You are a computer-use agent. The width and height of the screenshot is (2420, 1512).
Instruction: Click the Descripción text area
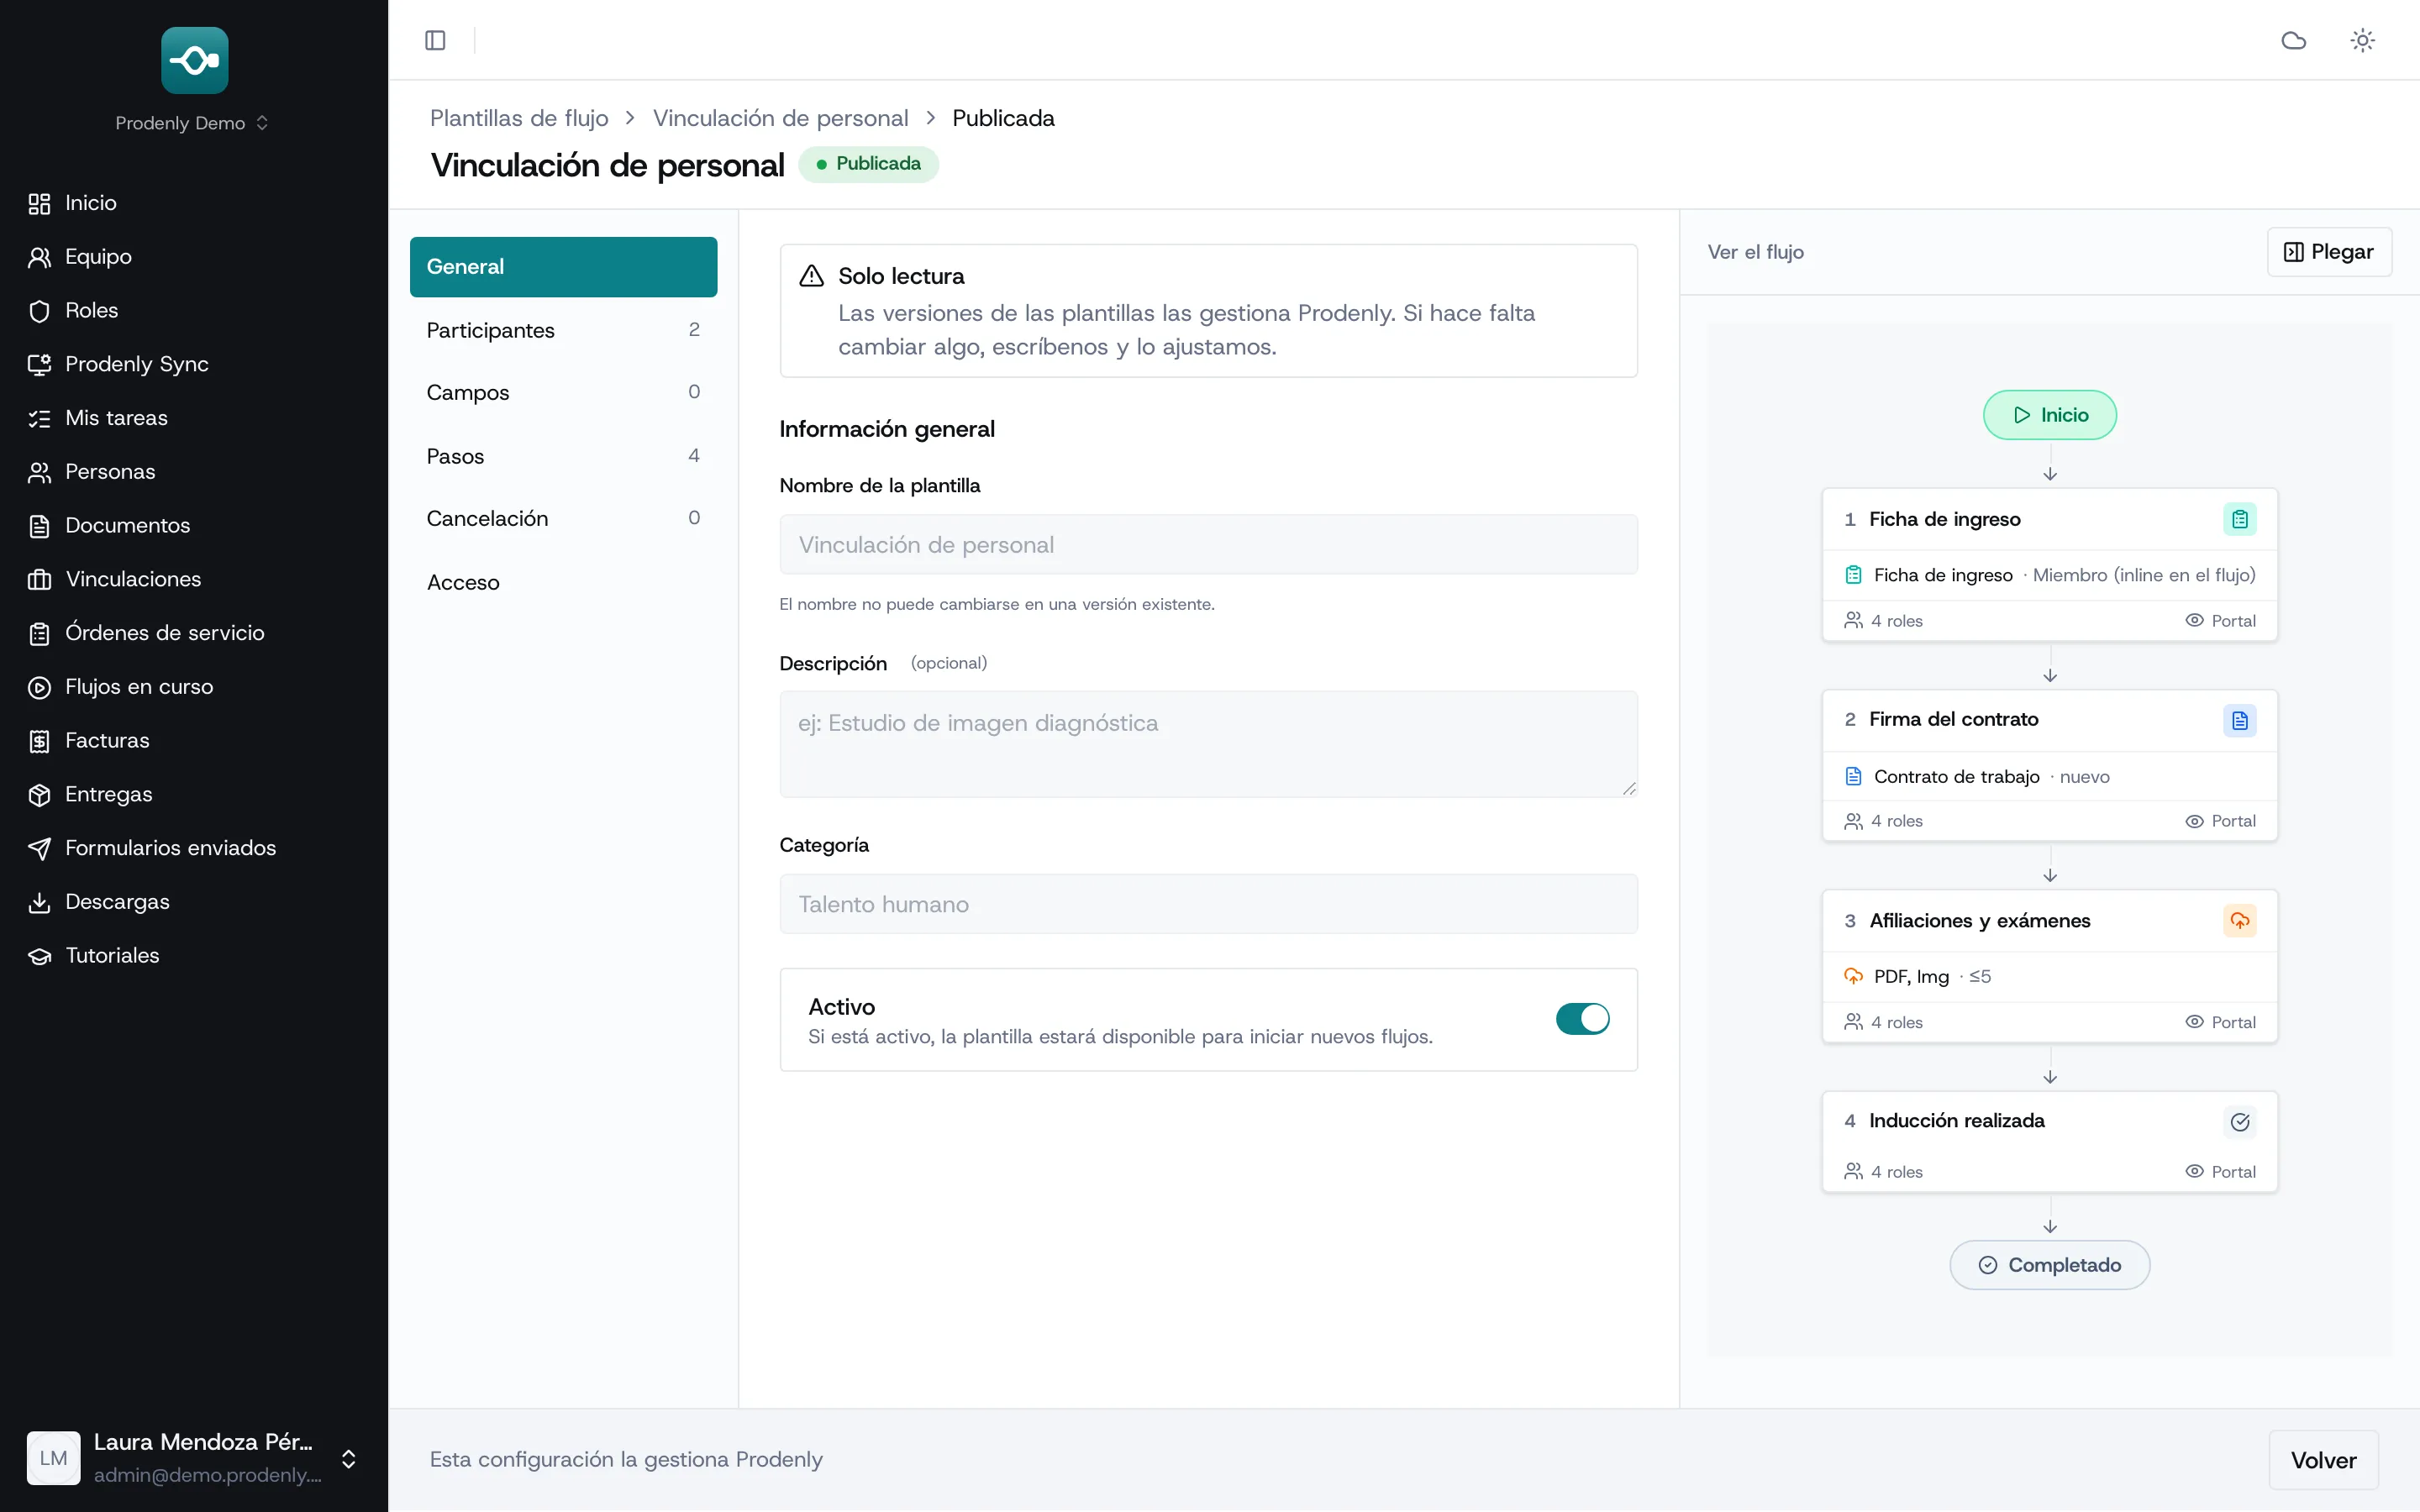click(1208, 744)
